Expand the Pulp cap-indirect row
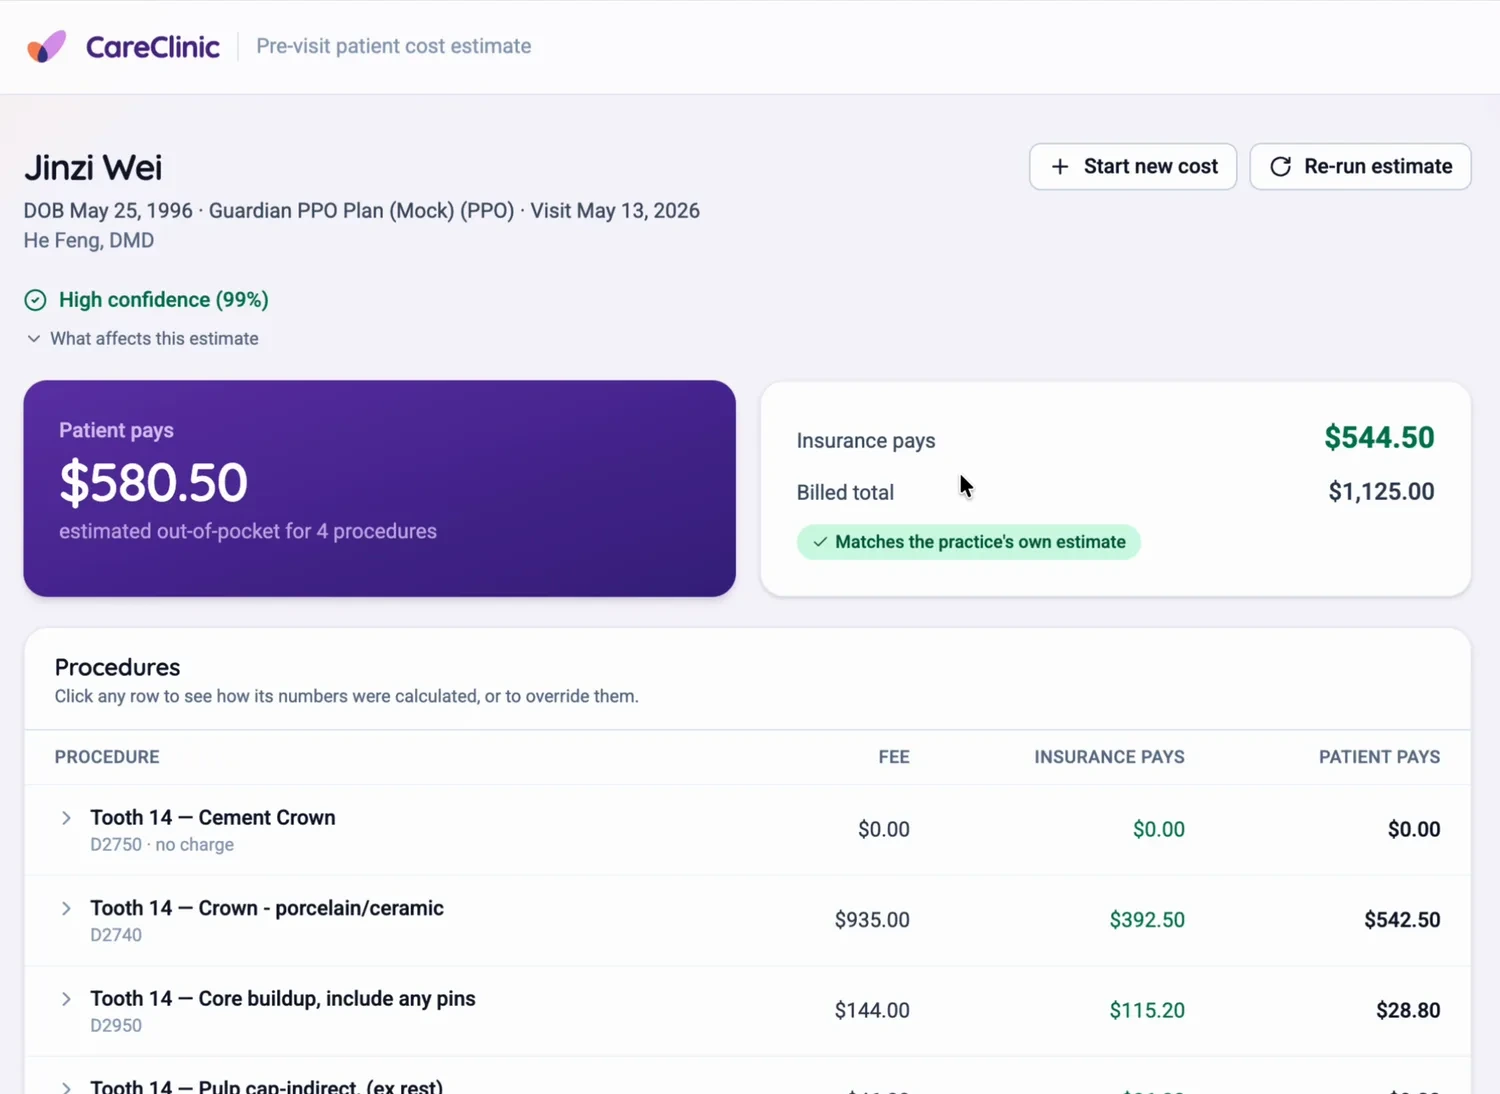Viewport: 1500px width, 1094px height. pos(66,1087)
